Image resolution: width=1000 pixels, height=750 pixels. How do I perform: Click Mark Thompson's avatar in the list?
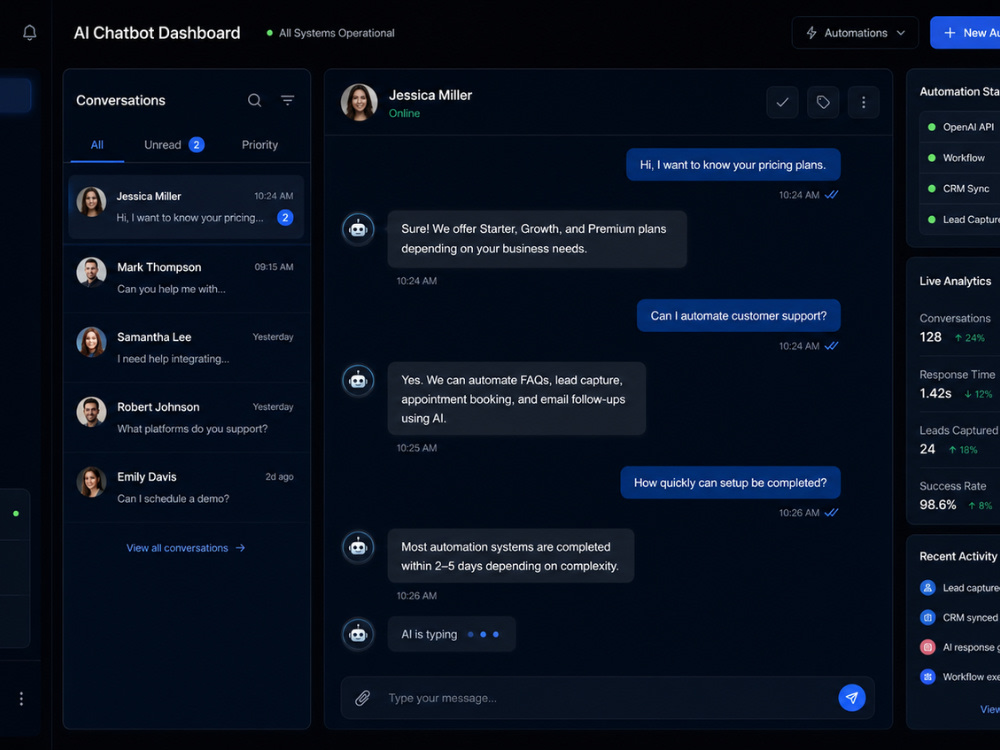[91, 272]
